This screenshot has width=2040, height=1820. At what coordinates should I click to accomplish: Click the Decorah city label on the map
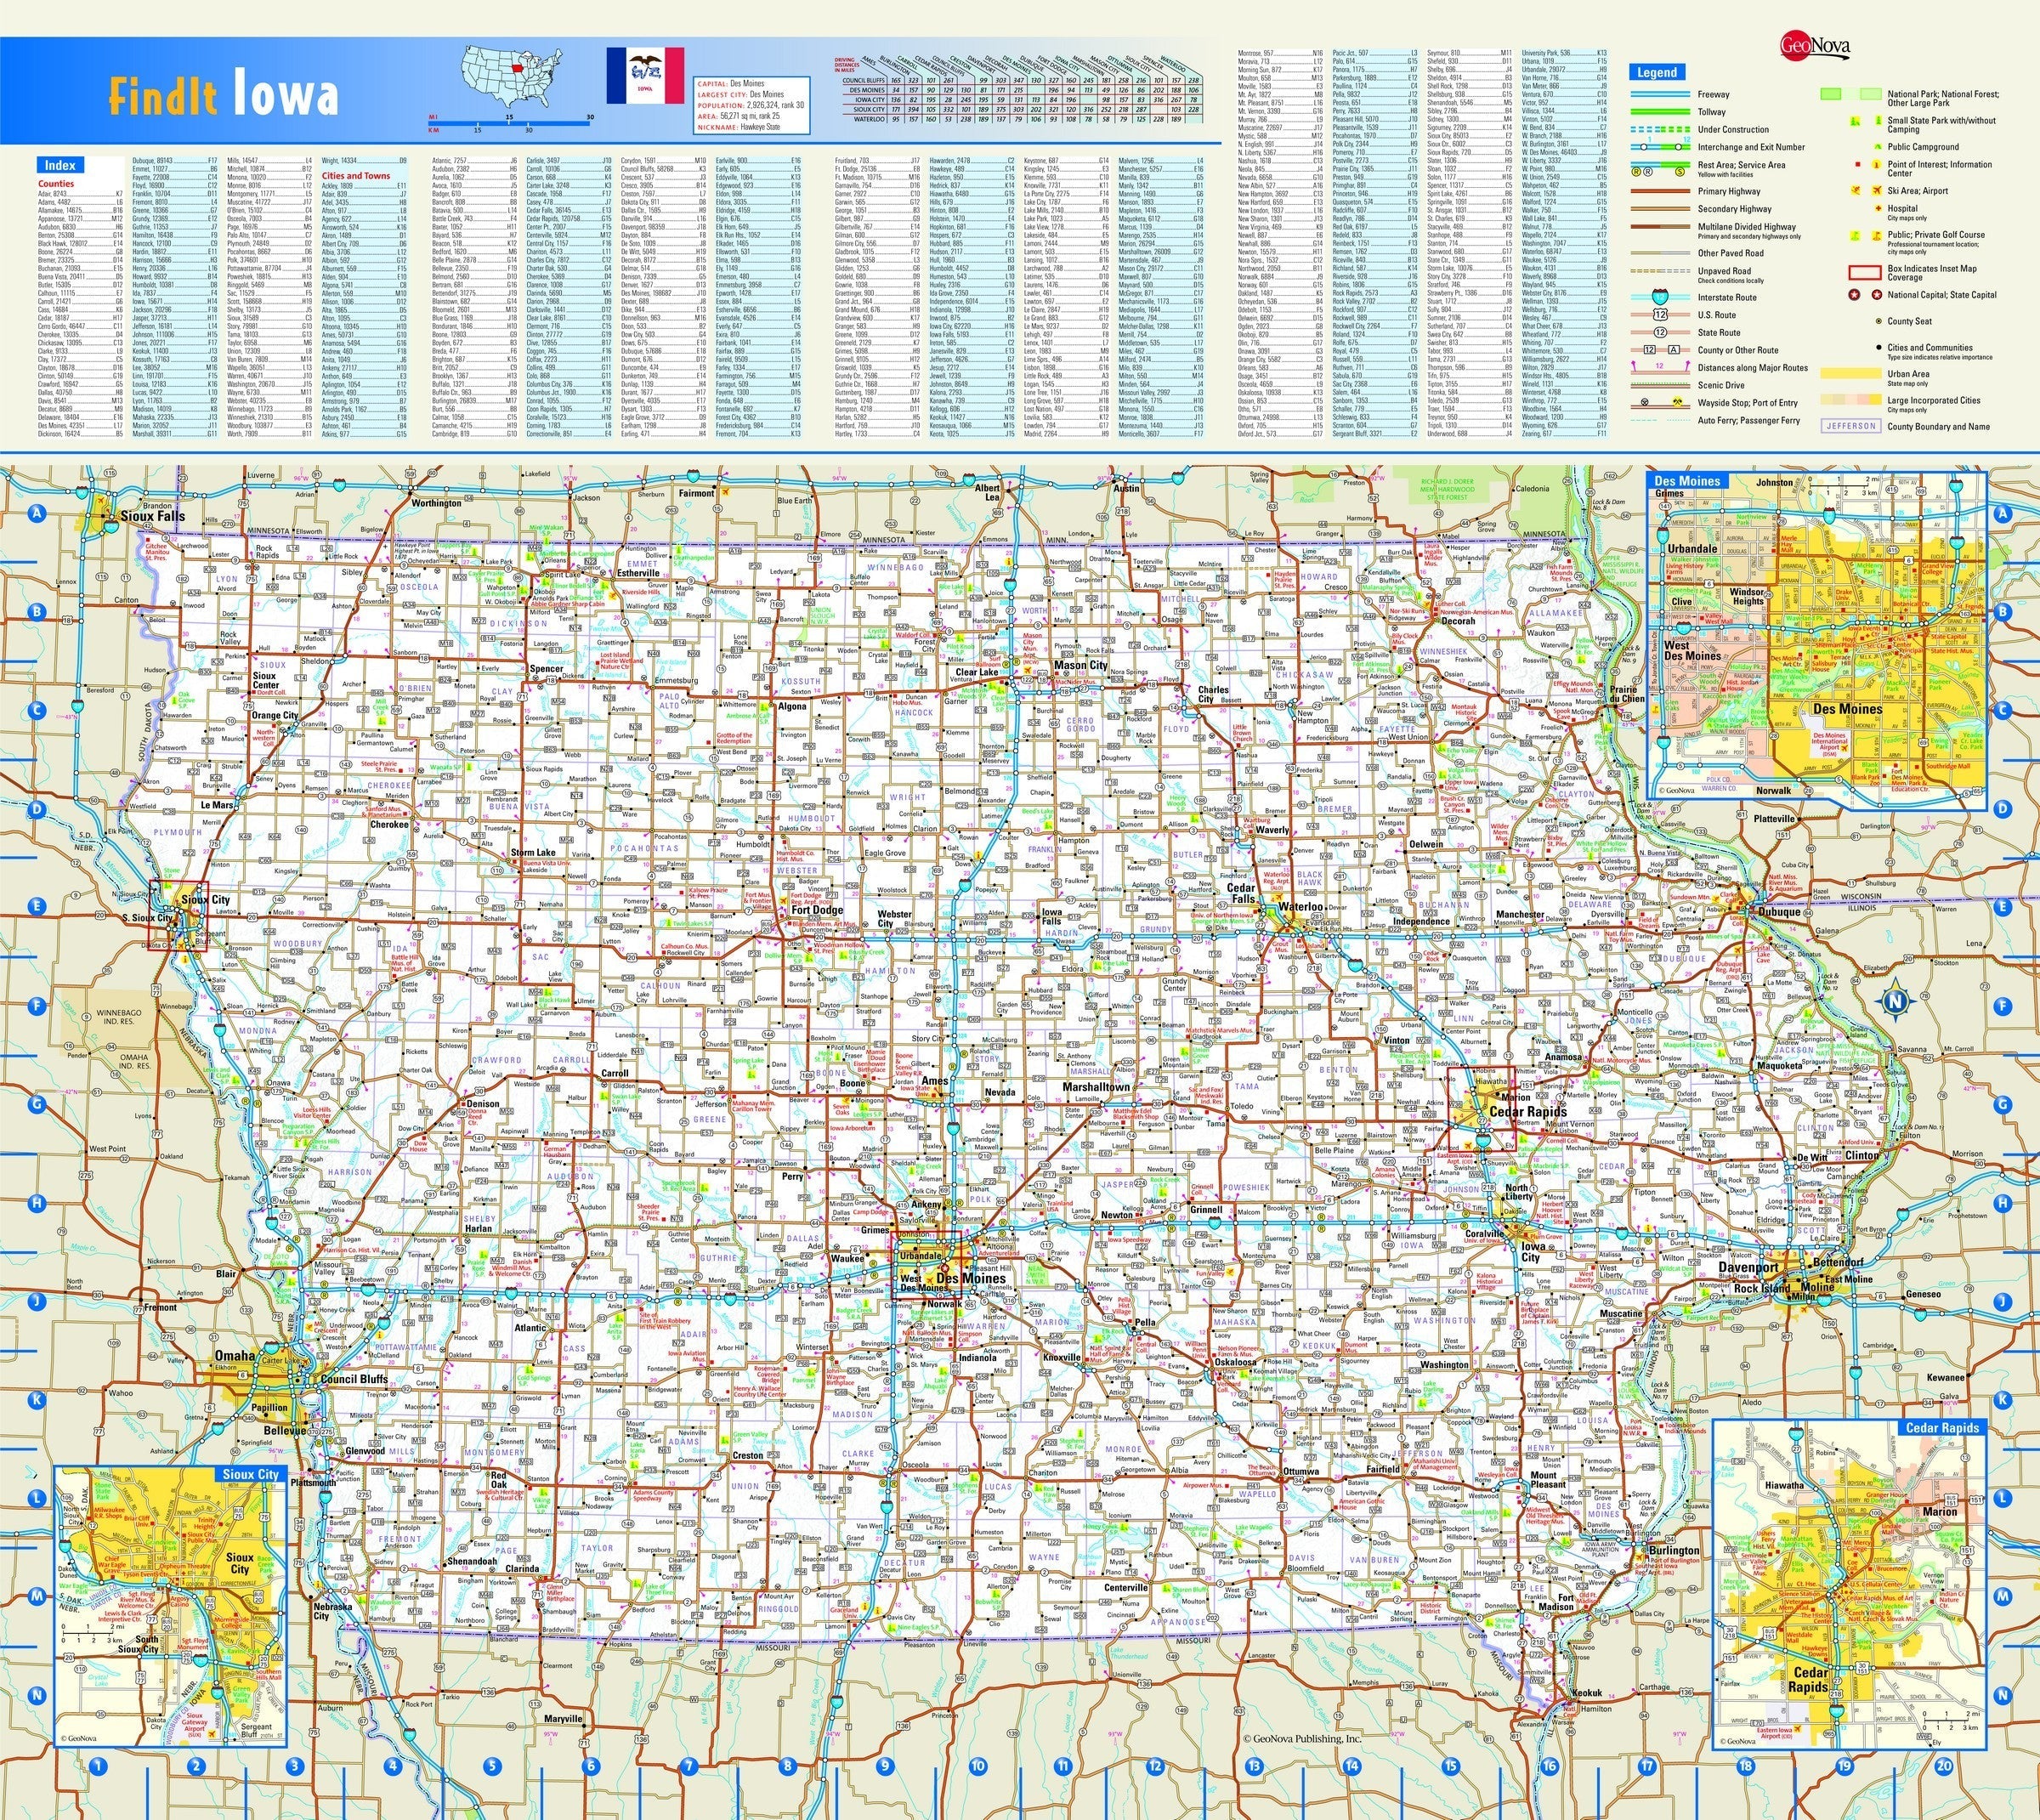pos(1457,621)
